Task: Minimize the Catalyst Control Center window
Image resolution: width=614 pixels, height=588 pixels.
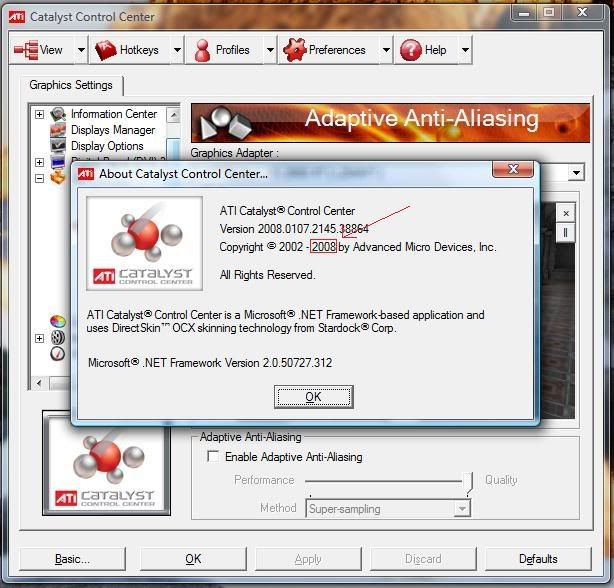Action: click(524, 13)
